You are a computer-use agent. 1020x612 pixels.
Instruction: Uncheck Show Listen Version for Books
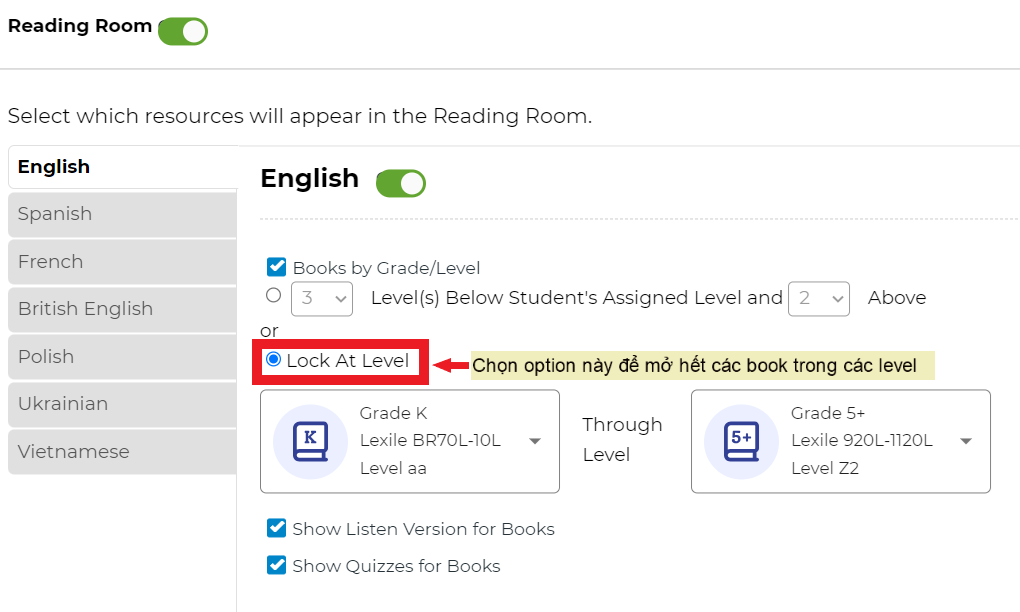(276, 528)
